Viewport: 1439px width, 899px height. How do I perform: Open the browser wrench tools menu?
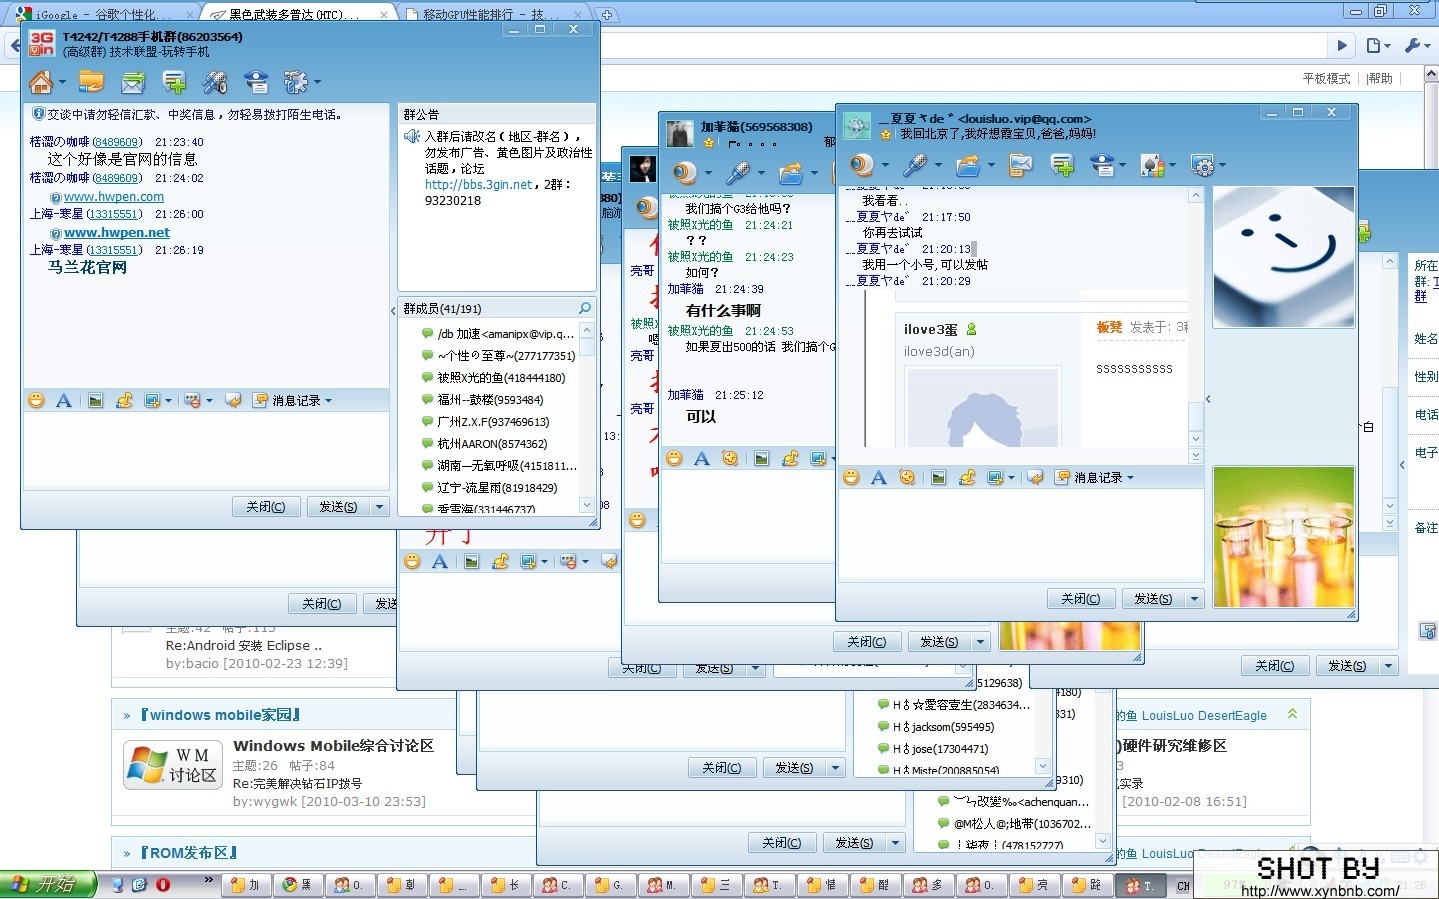1413,45
